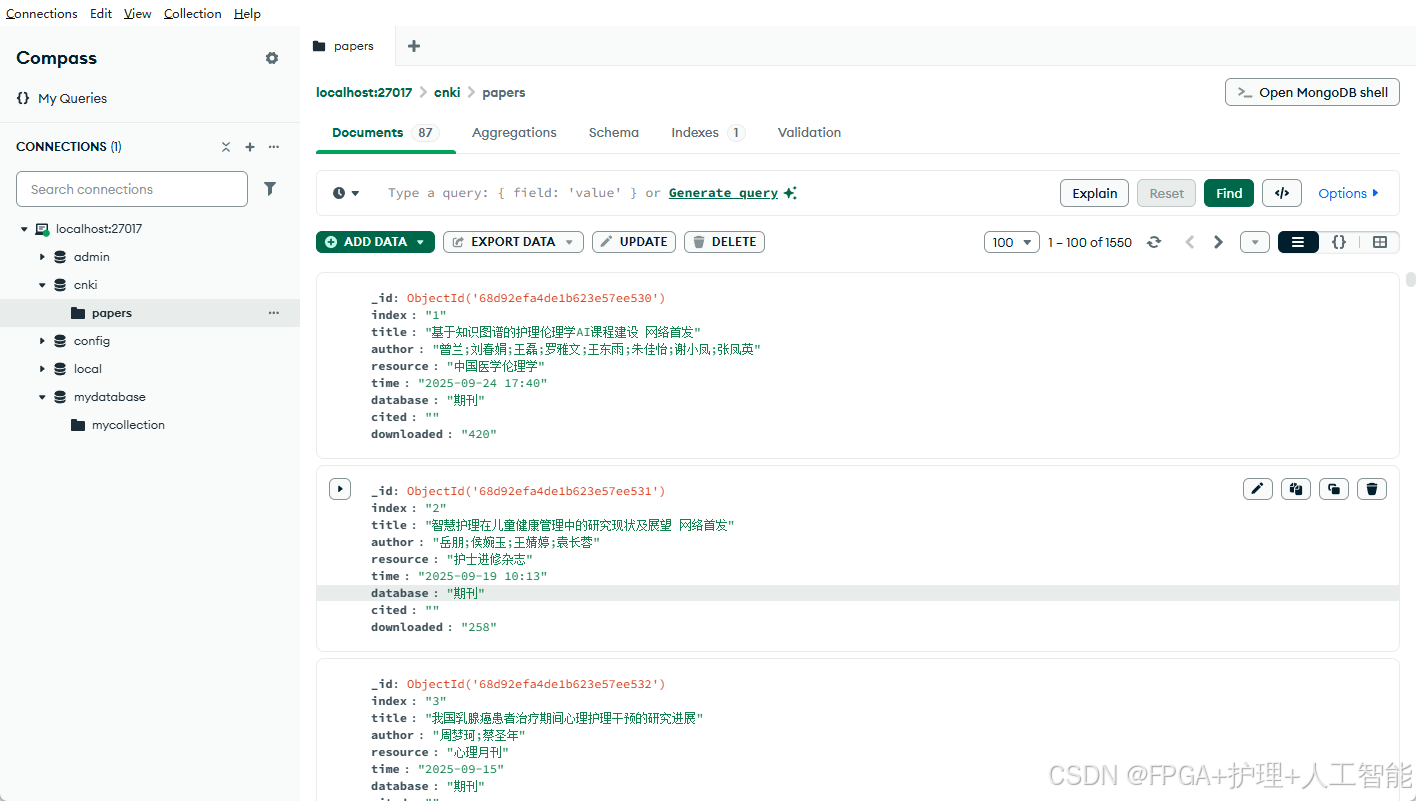Open EXPORT DATA dropdown
1416x801 pixels.
tap(513, 242)
